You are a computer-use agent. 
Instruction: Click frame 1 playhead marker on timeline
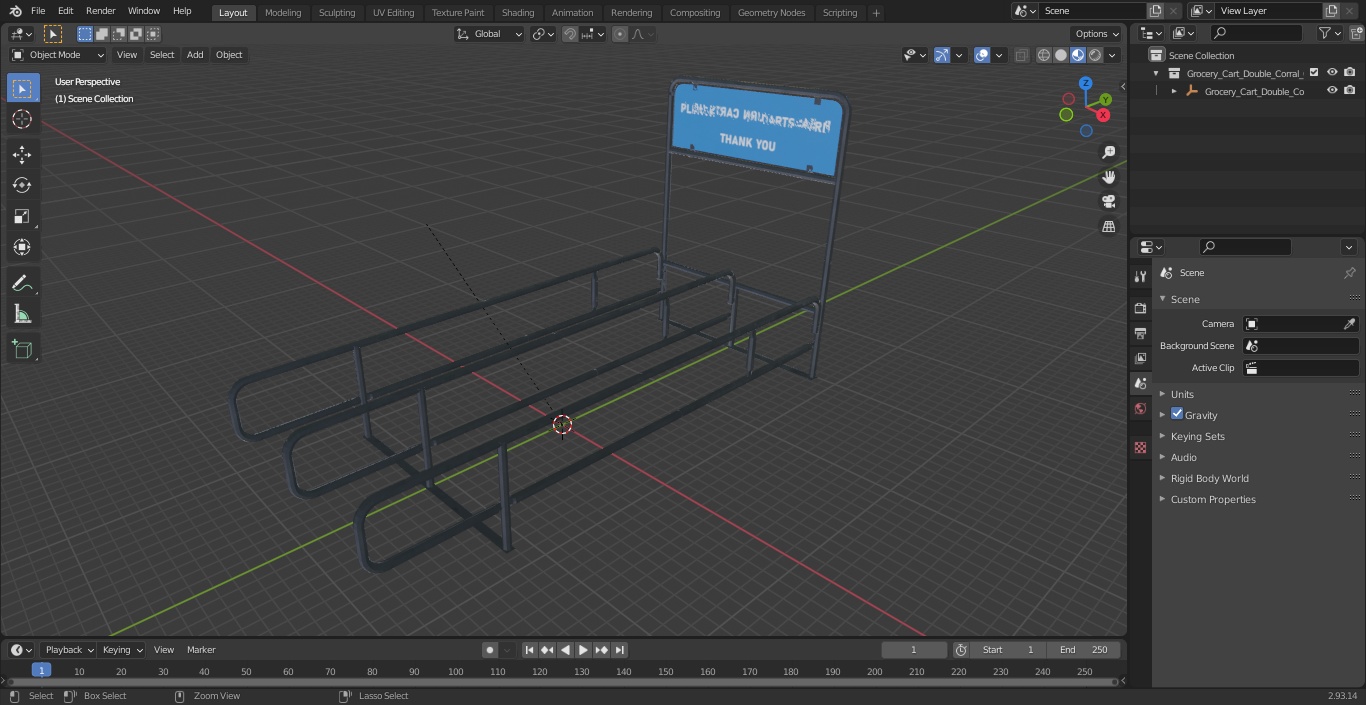[41, 670]
